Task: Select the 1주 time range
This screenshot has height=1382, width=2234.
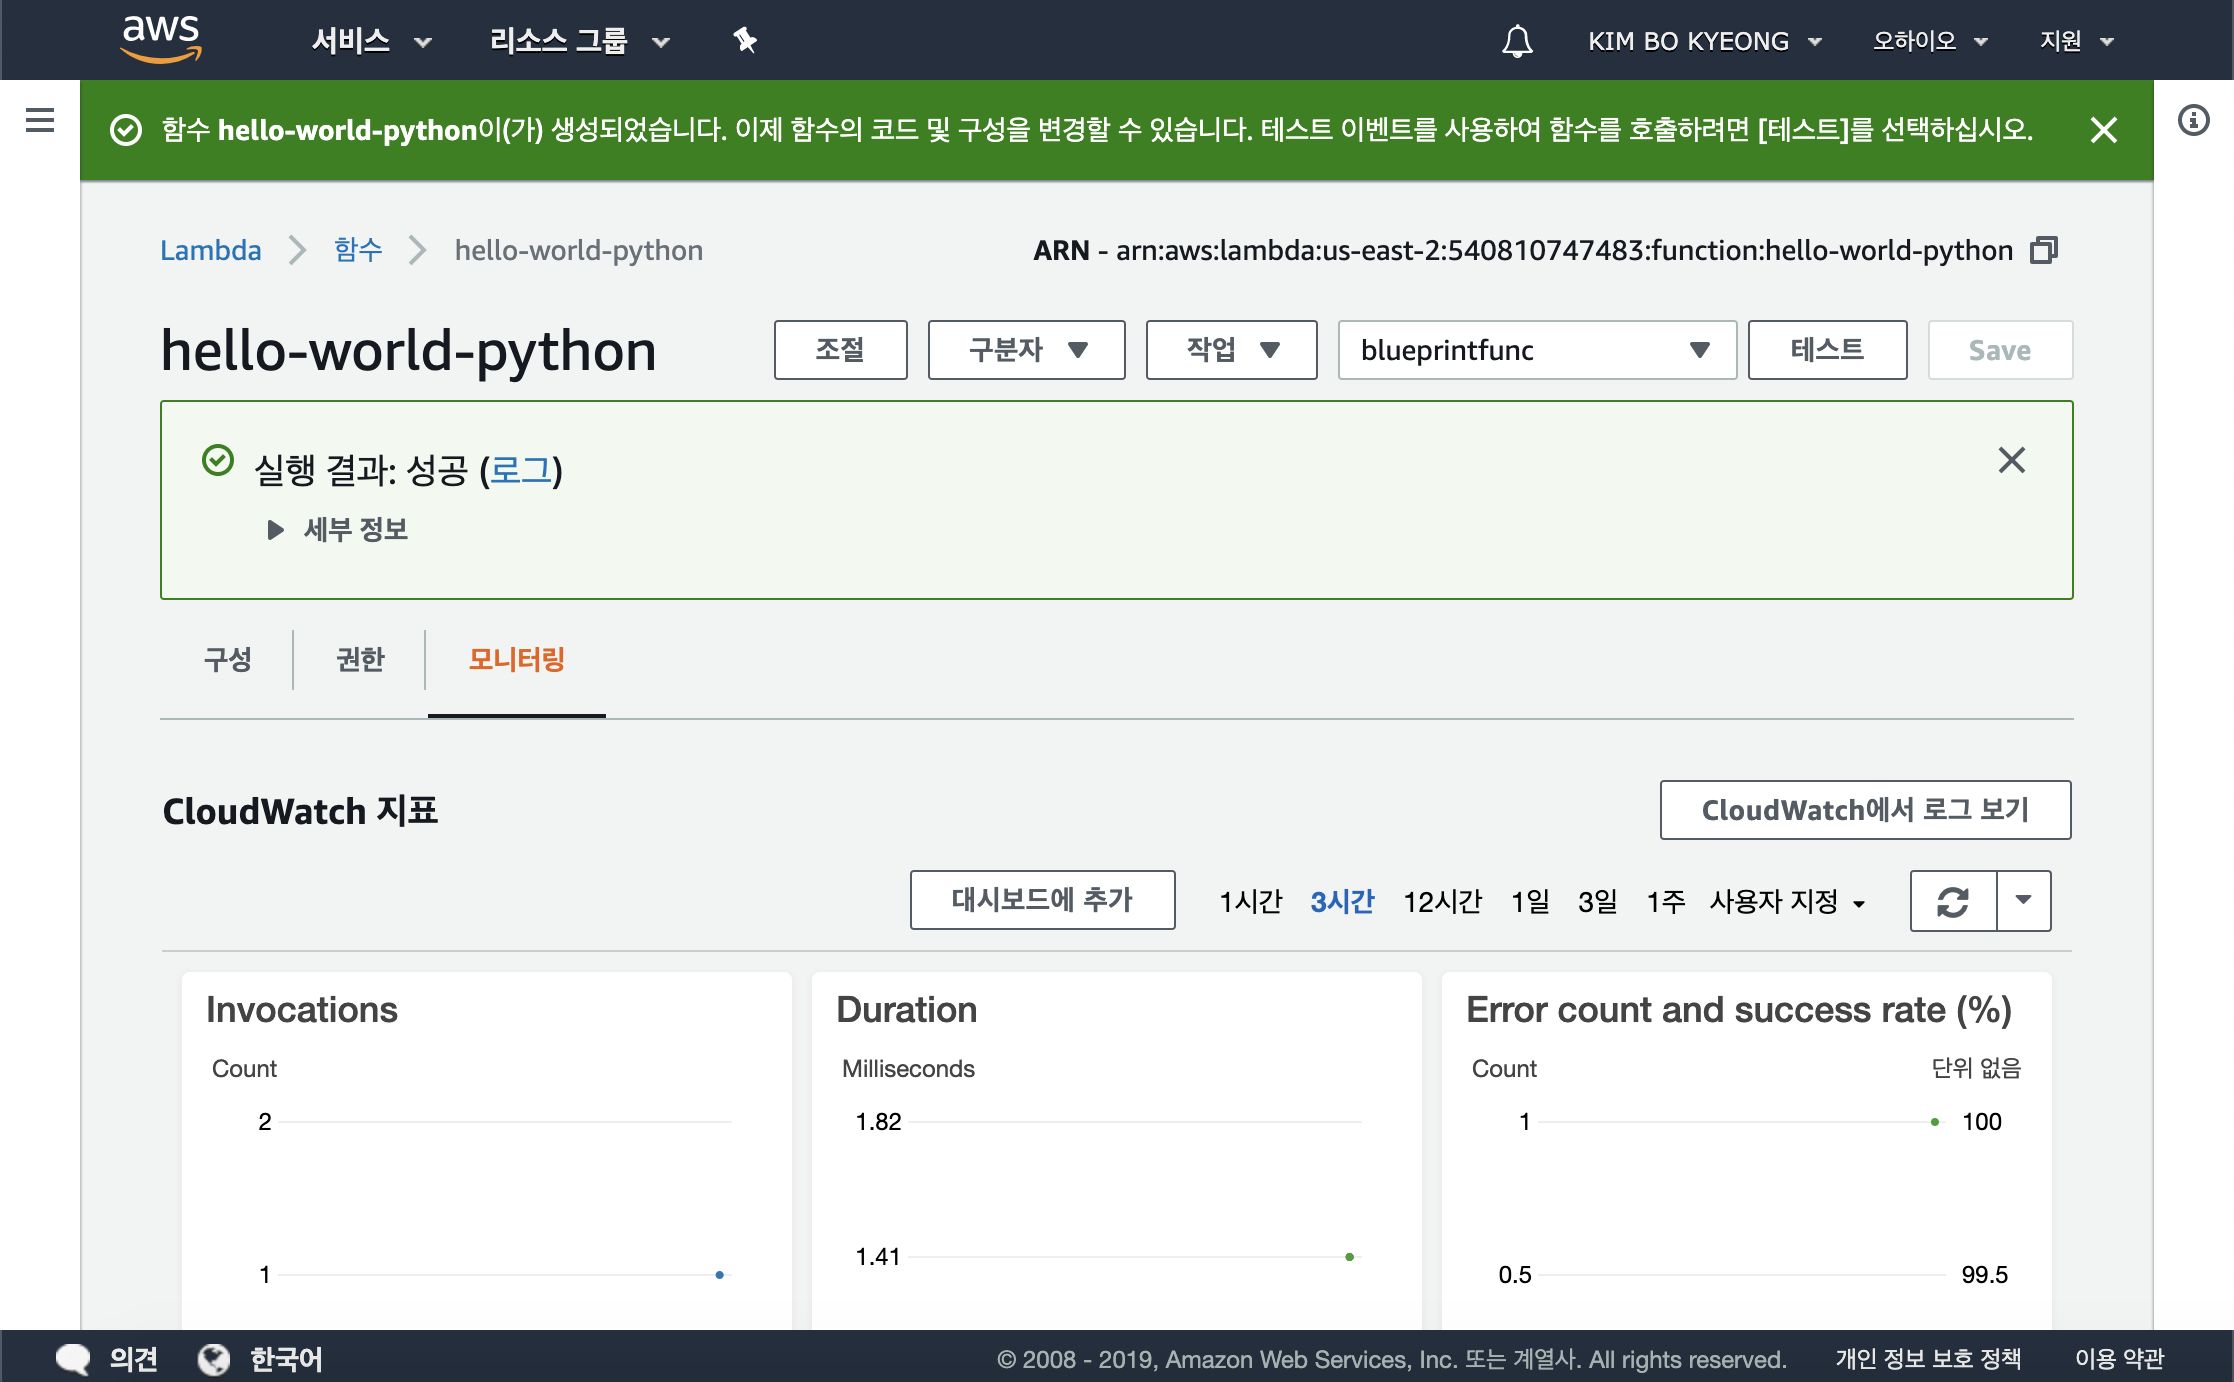Action: [1666, 902]
